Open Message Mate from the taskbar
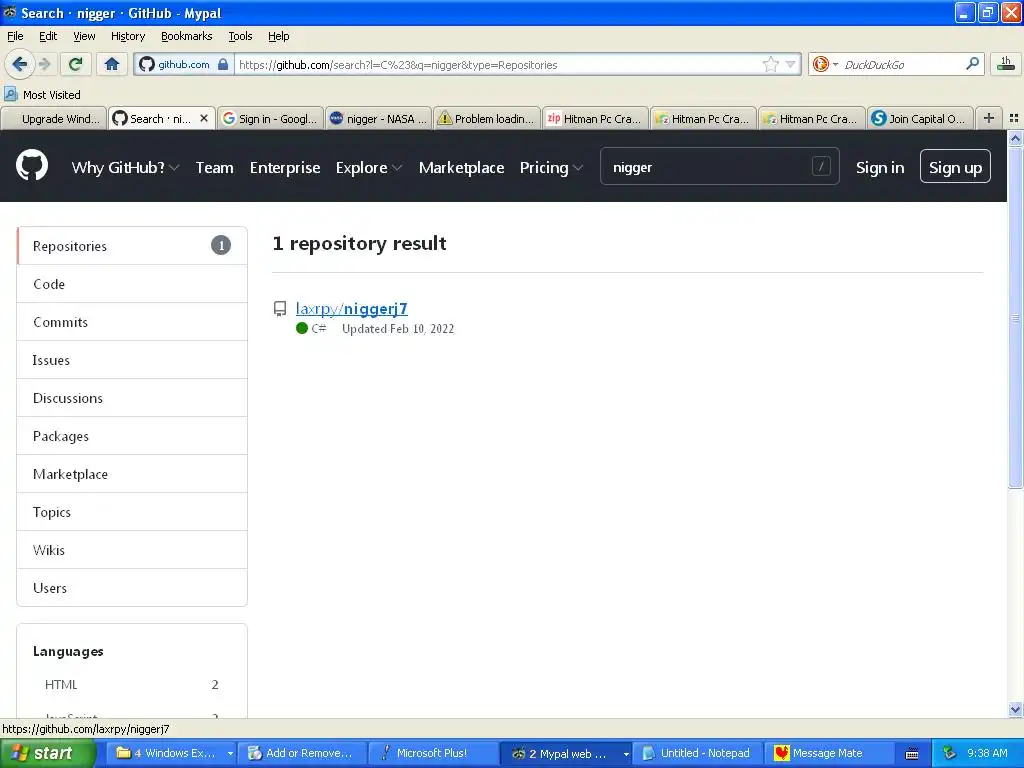Screen dimensions: 1024x768 click(827, 753)
